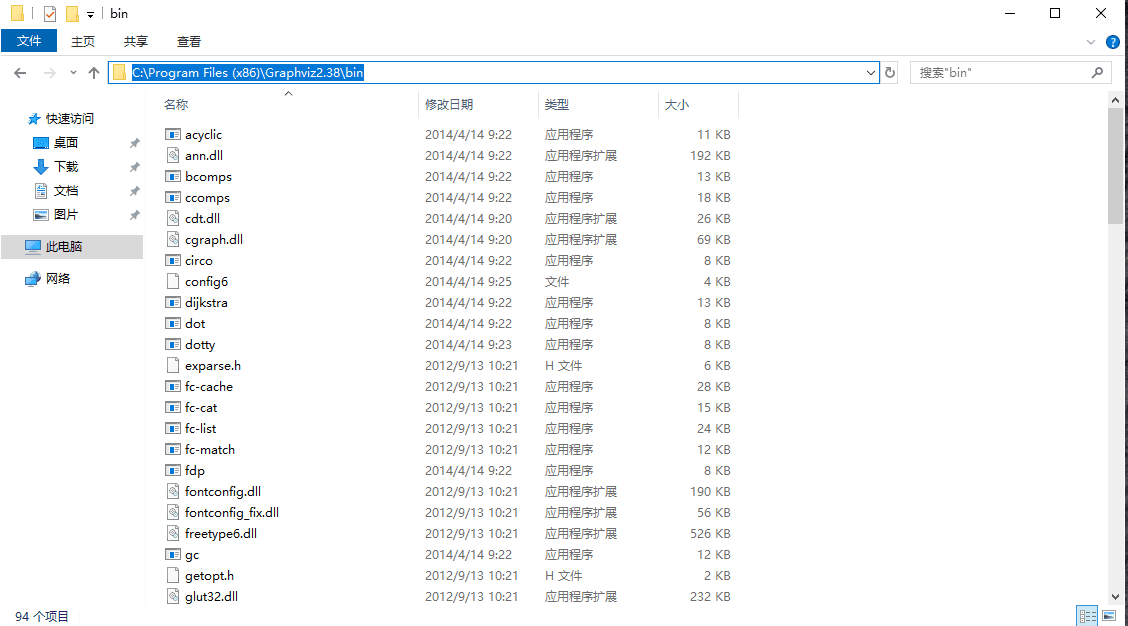Select the fc-cat file name
This screenshot has height=626, width=1128.
[201, 408]
